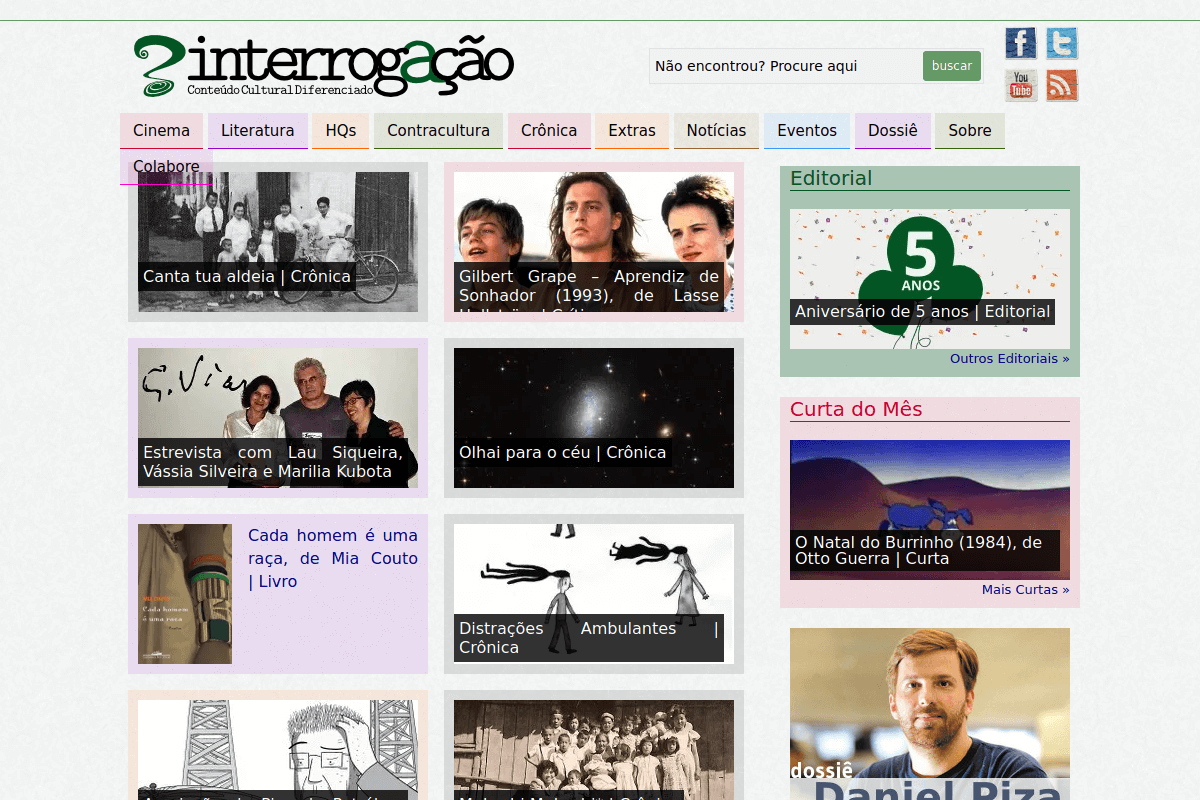Image resolution: width=1200 pixels, height=800 pixels.
Task: Open the Extras menu item
Action: pos(632,131)
